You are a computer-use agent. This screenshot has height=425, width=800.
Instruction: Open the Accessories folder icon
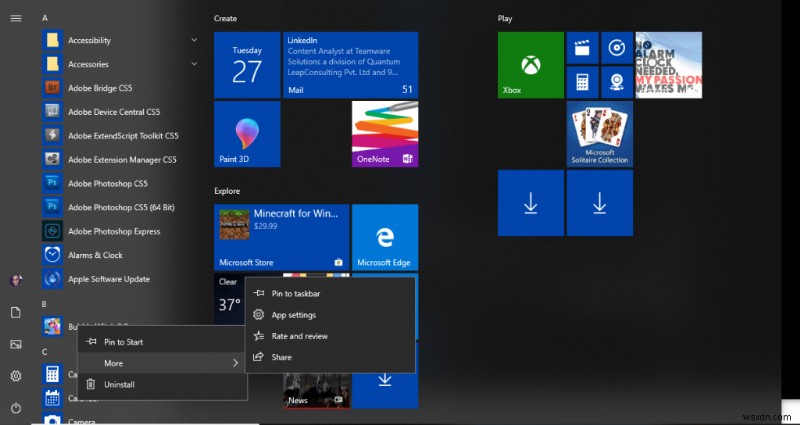(52, 64)
